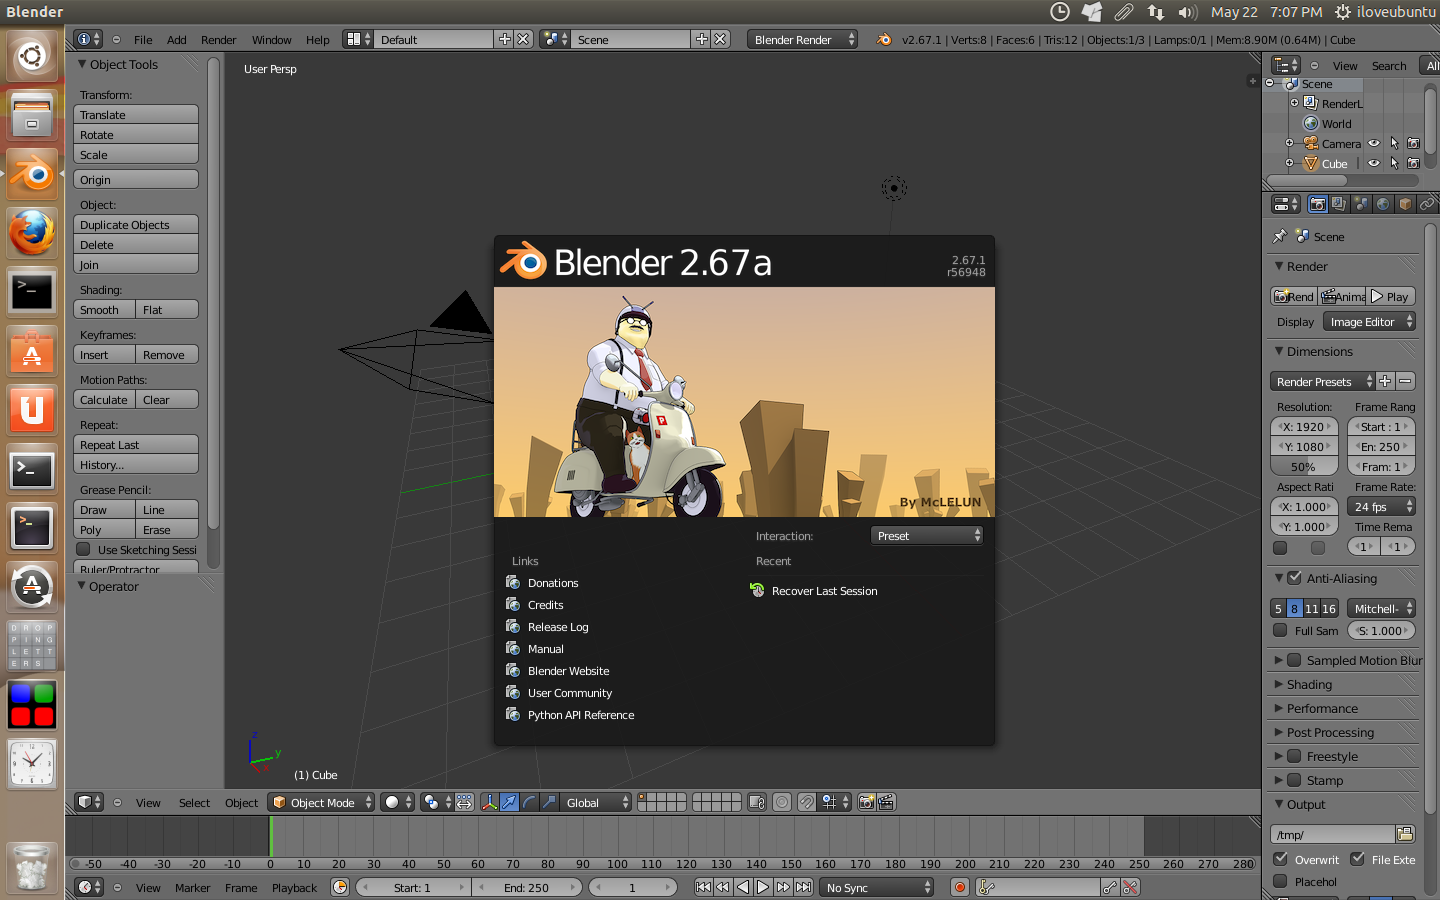The height and width of the screenshot is (900, 1440).
Task: Expand the Post Processing panel
Action: (x=1330, y=732)
